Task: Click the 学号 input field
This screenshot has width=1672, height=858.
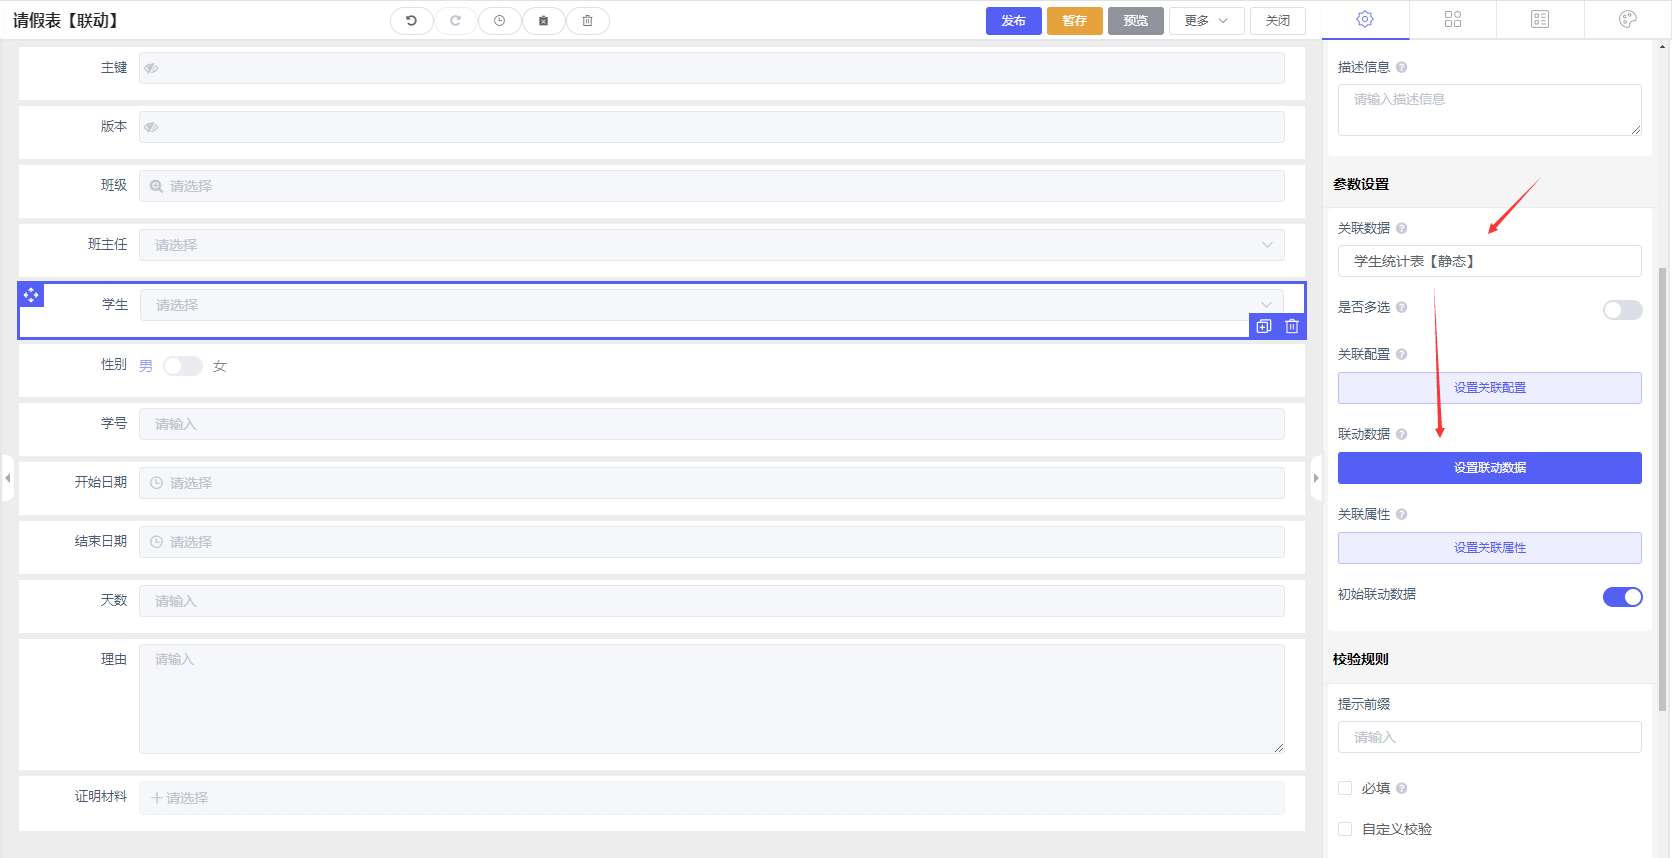Action: (x=711, y=424)
